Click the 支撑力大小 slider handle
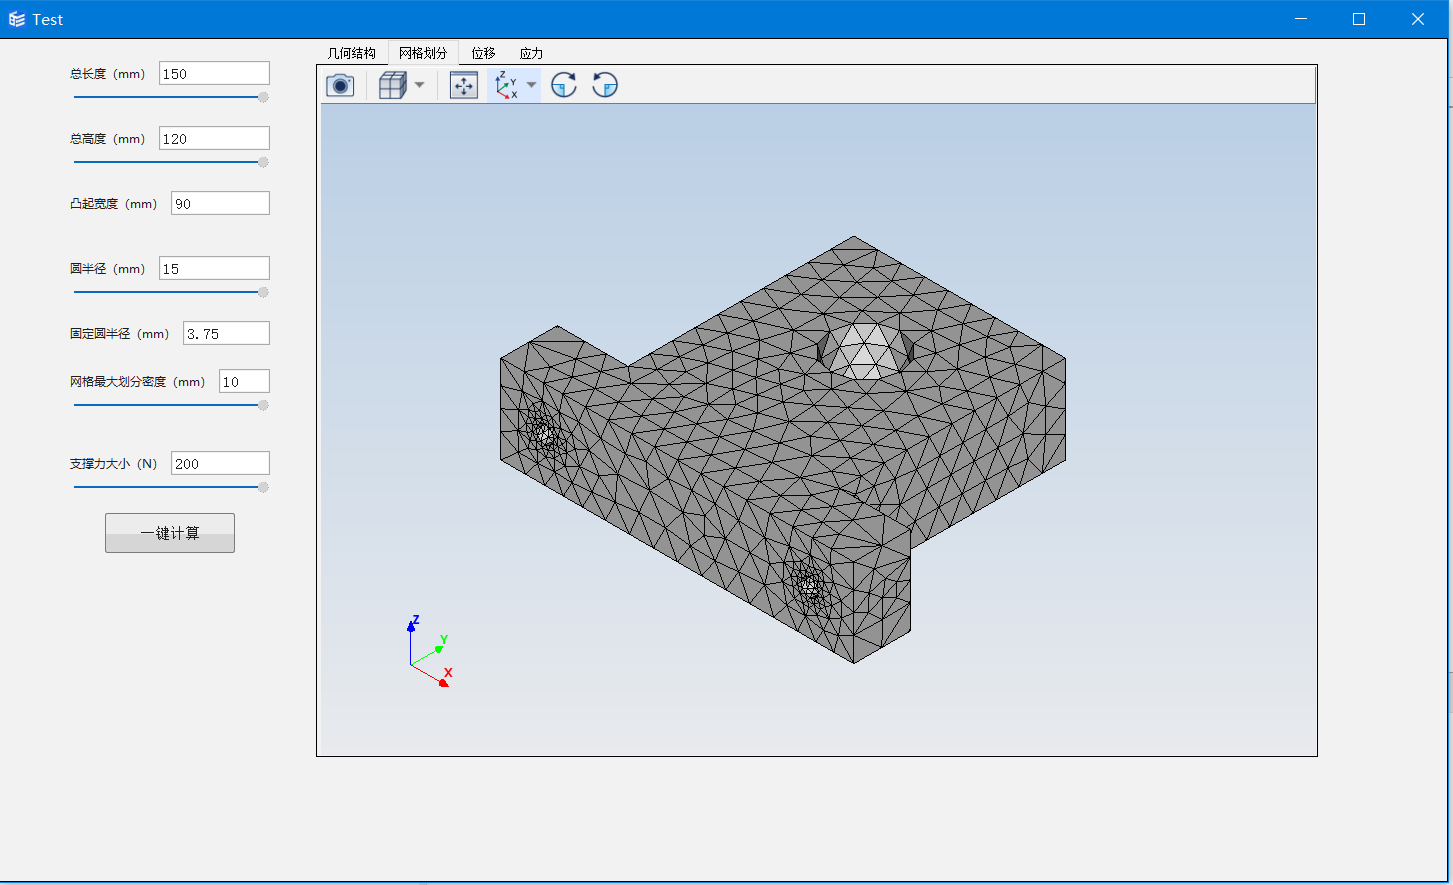 pyautogui.click(x=263, y=487)
